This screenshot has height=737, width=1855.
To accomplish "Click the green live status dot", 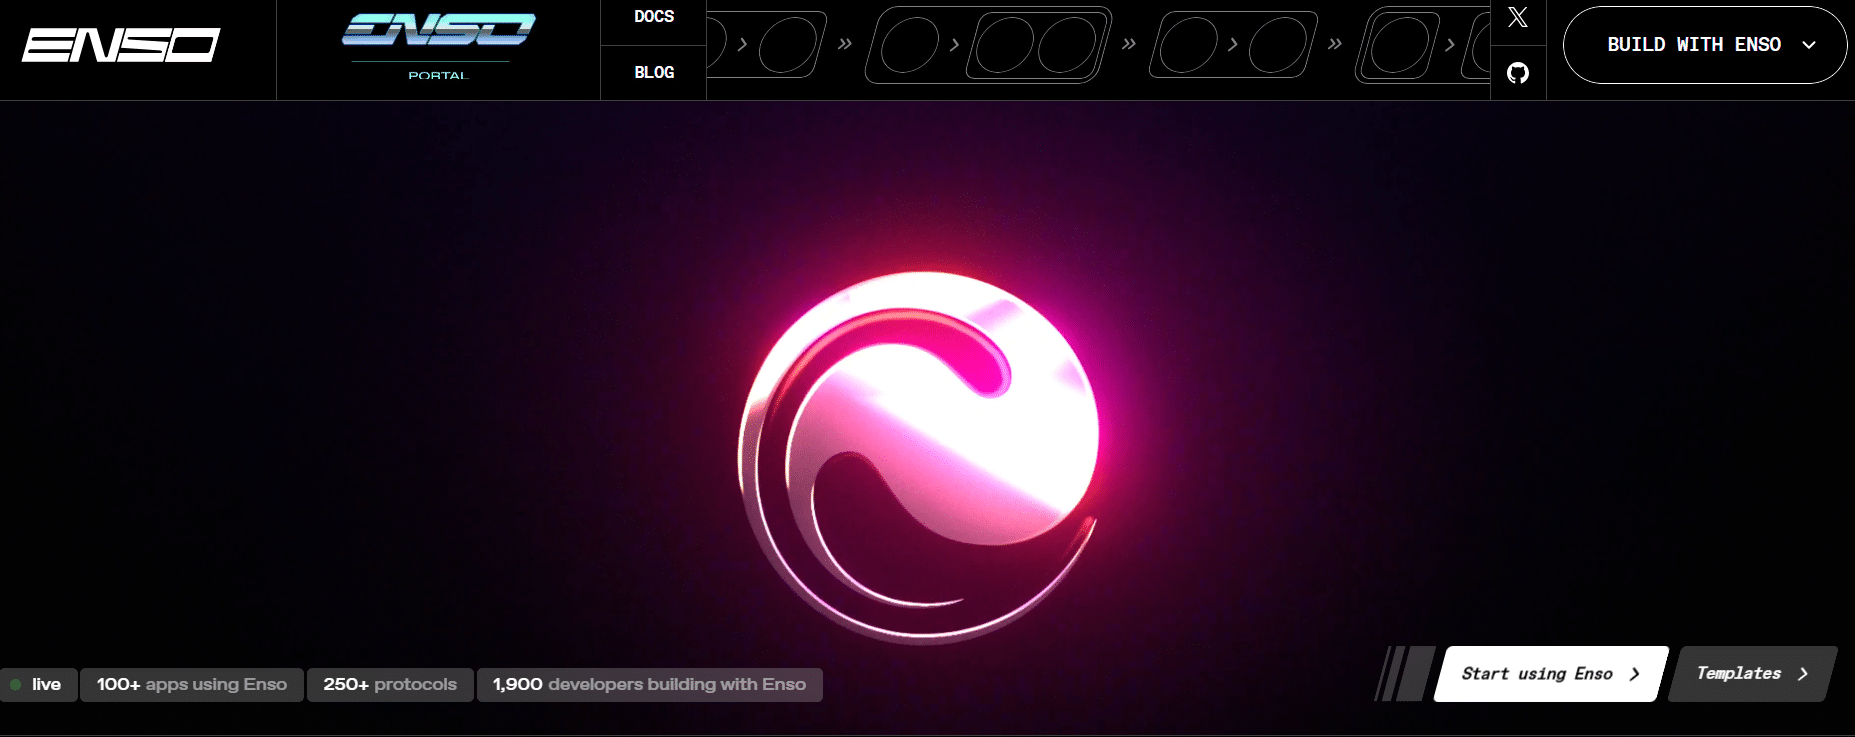I will click(x=16, y=685).
